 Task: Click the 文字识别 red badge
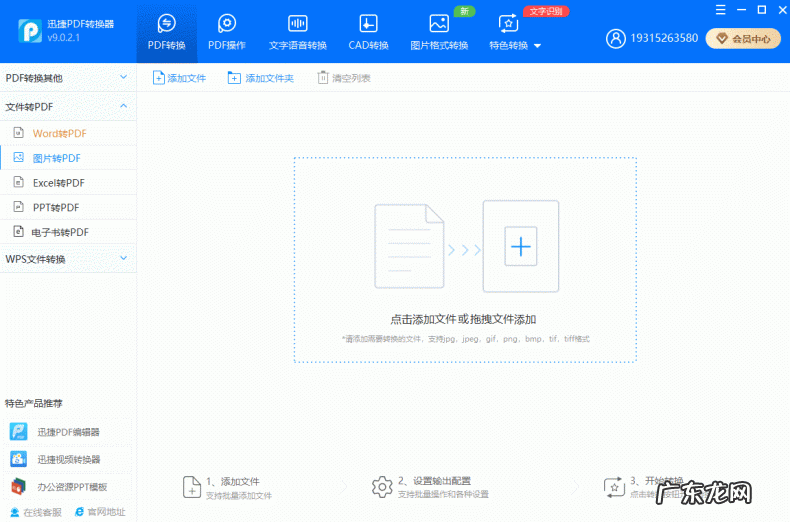pos(546,11)
